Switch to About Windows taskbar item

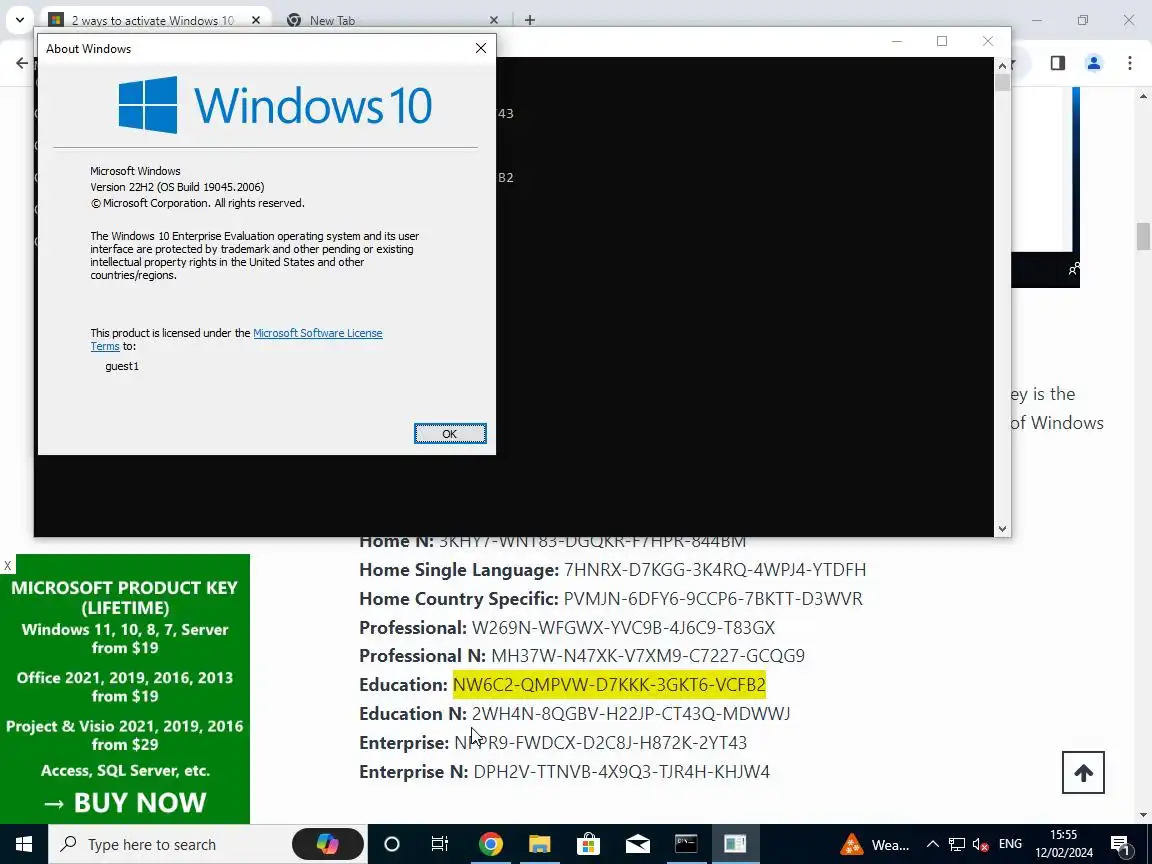(x=735, y=844)
